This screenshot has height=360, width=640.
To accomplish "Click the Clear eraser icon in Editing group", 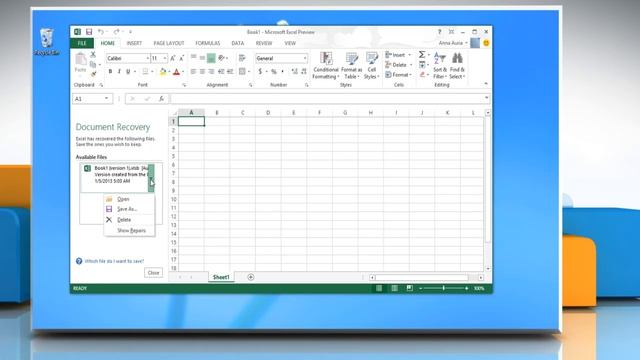I will [x=422, y=75].
